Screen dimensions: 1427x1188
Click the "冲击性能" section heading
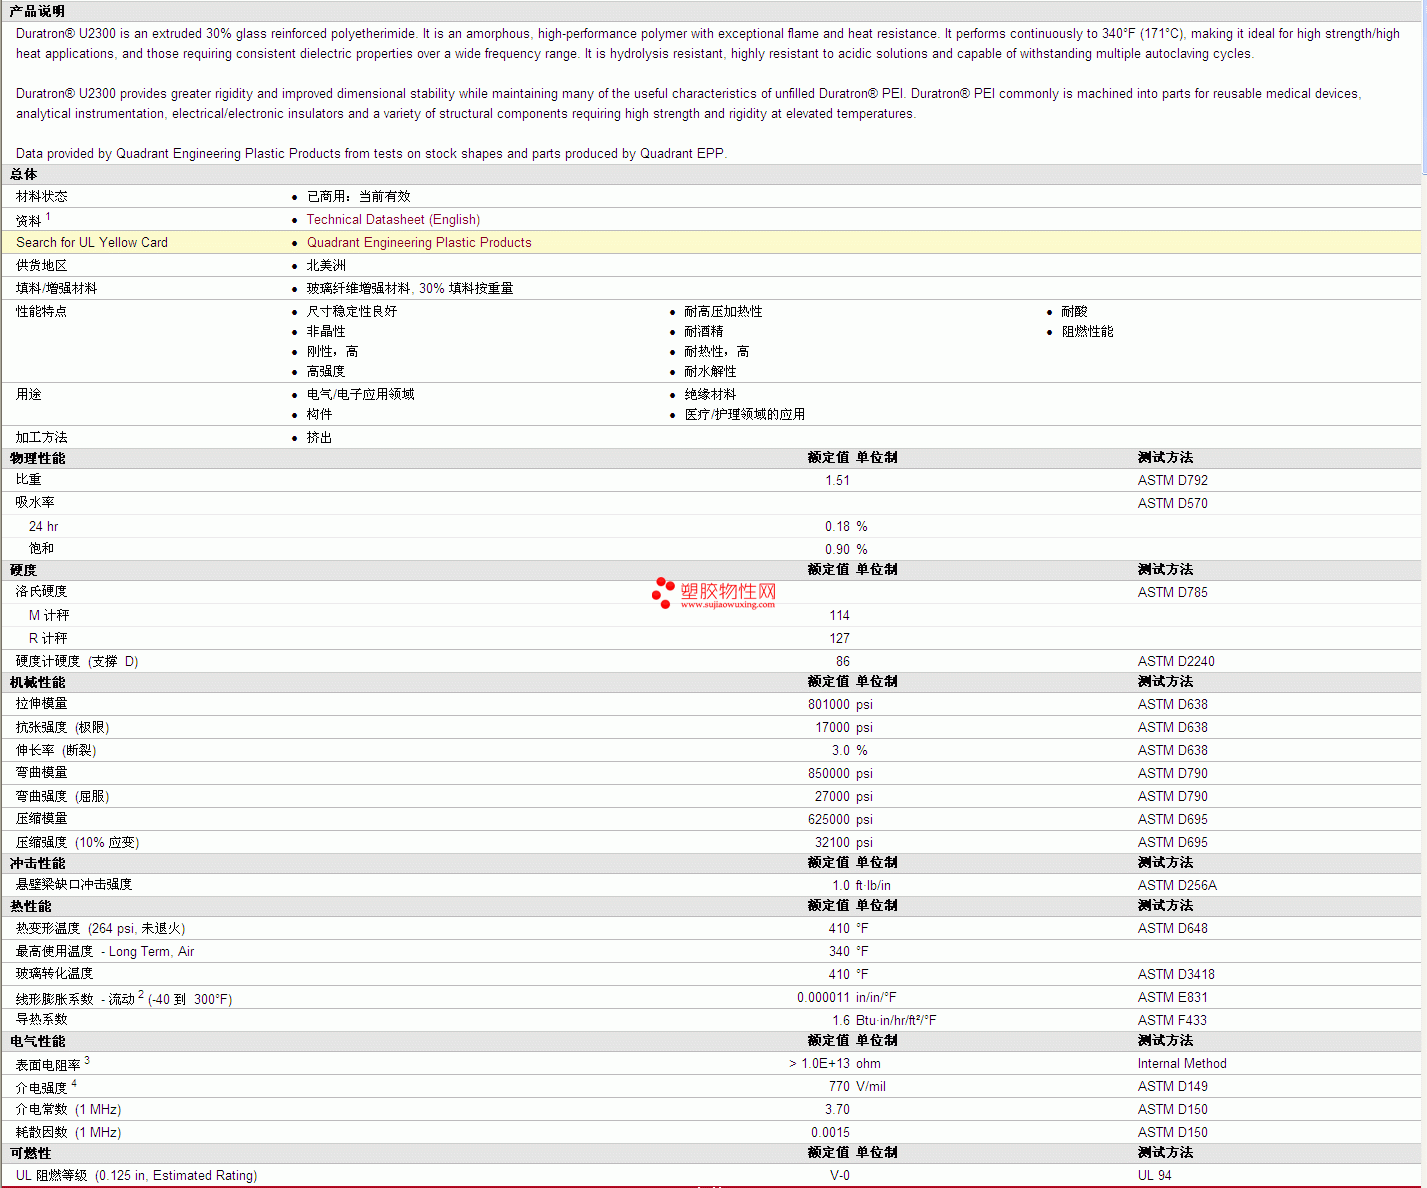(37, 863)
